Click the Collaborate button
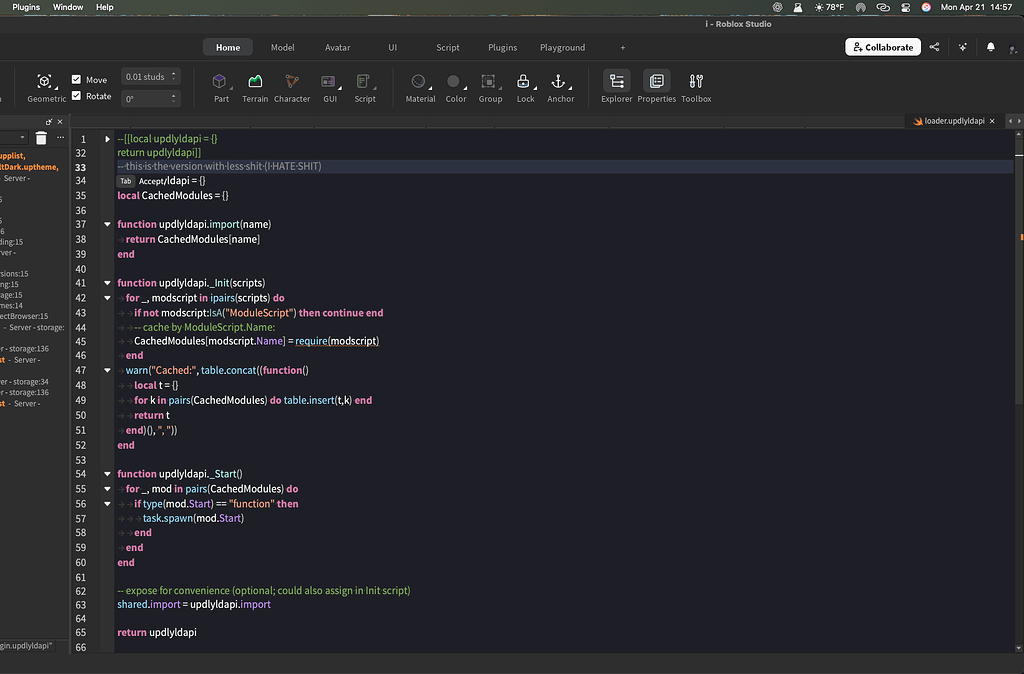The image size is (1024, 674). [882, 47]
